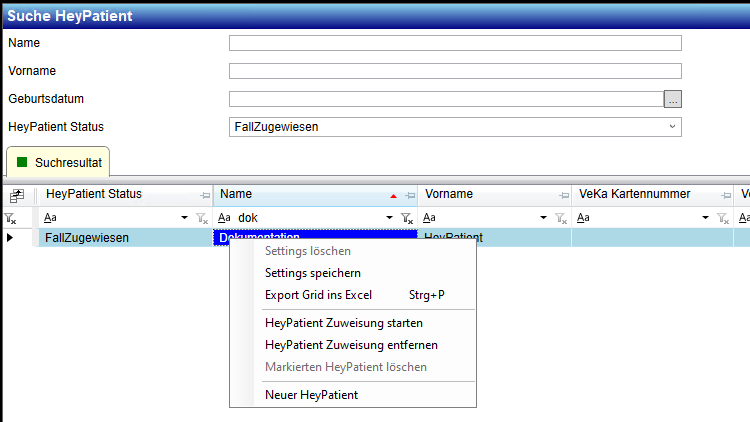Switch to the Suchresultat tab

[58, 163]
